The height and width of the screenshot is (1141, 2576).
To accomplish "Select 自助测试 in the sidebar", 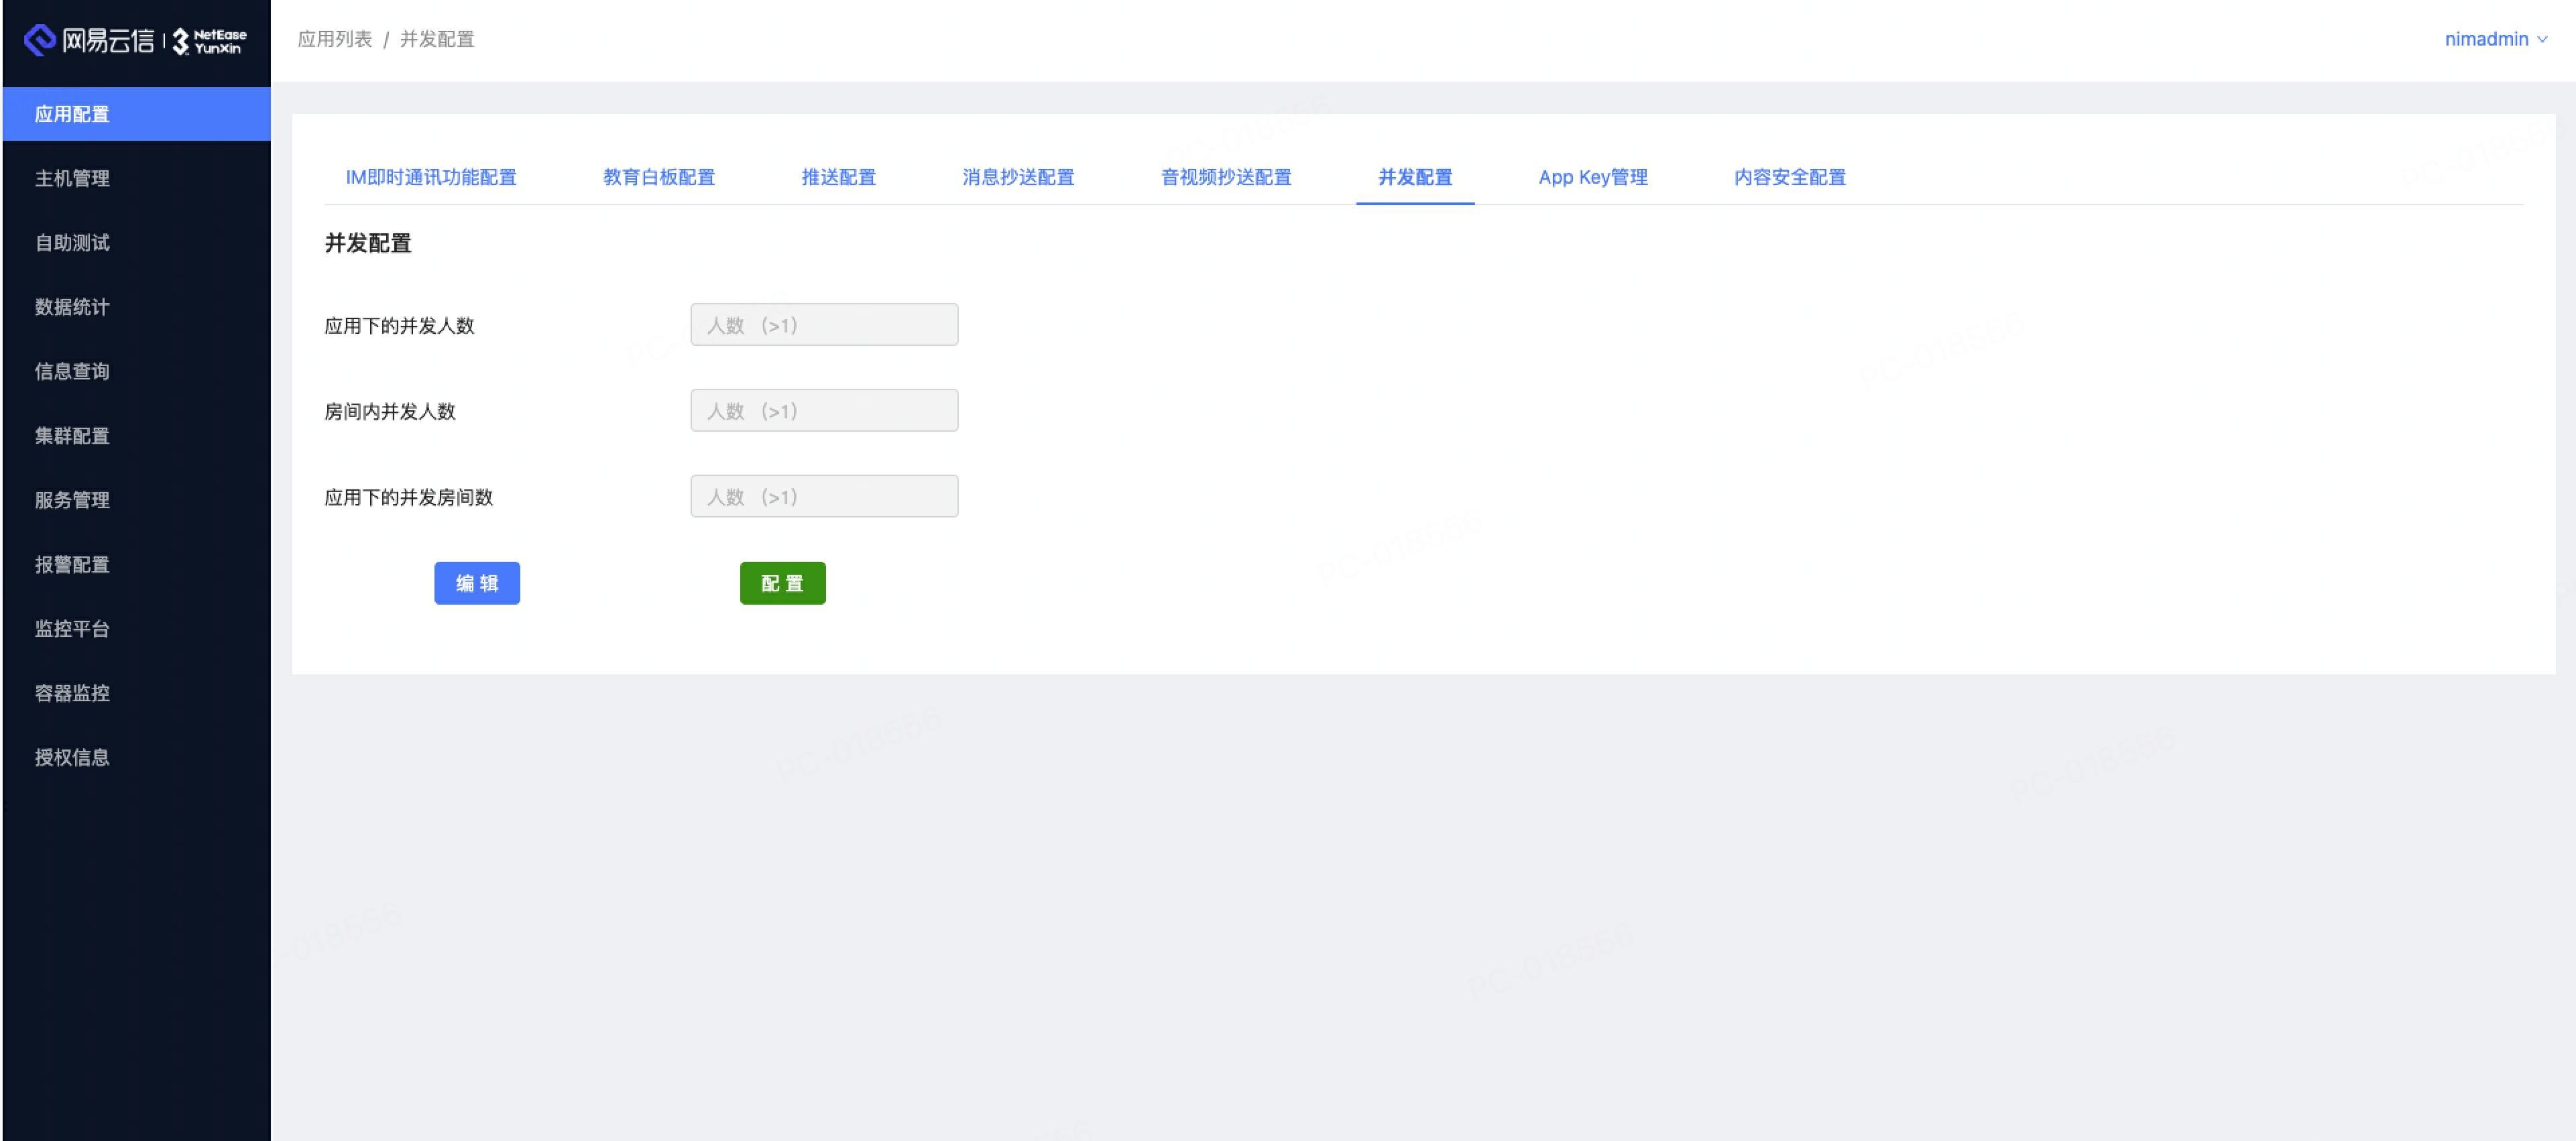I will coord(71,242).
